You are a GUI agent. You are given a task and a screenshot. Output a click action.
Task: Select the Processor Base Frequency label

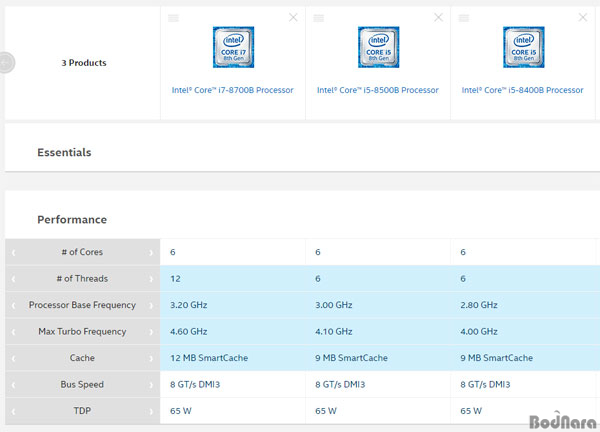click(x=82, y=305)
